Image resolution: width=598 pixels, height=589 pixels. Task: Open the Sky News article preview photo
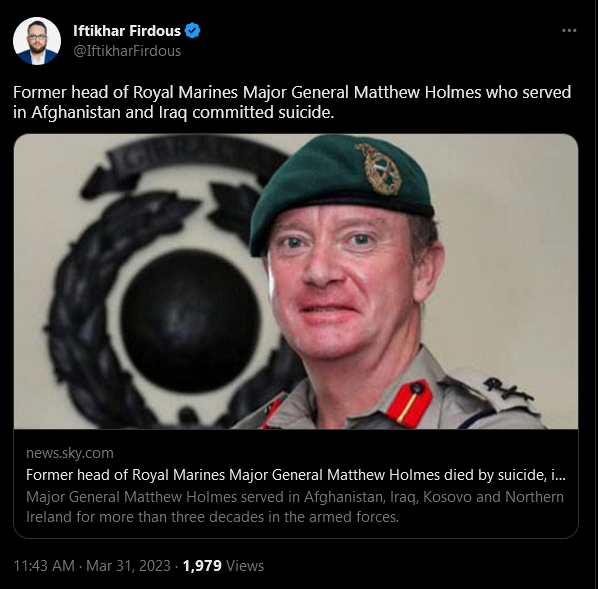point(296,282)
